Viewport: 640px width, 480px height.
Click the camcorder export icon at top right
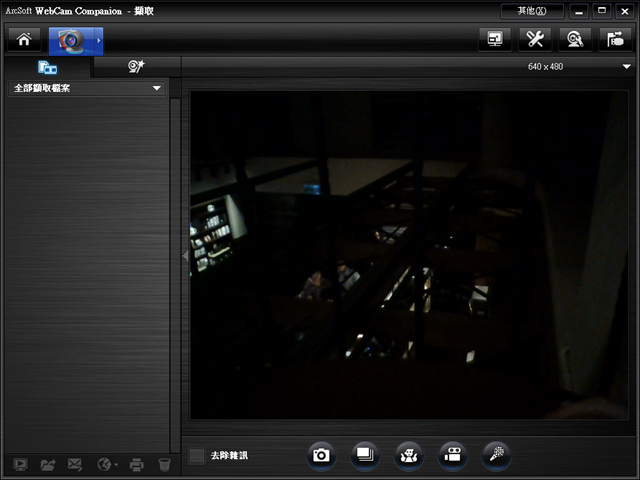coord(615,40)
